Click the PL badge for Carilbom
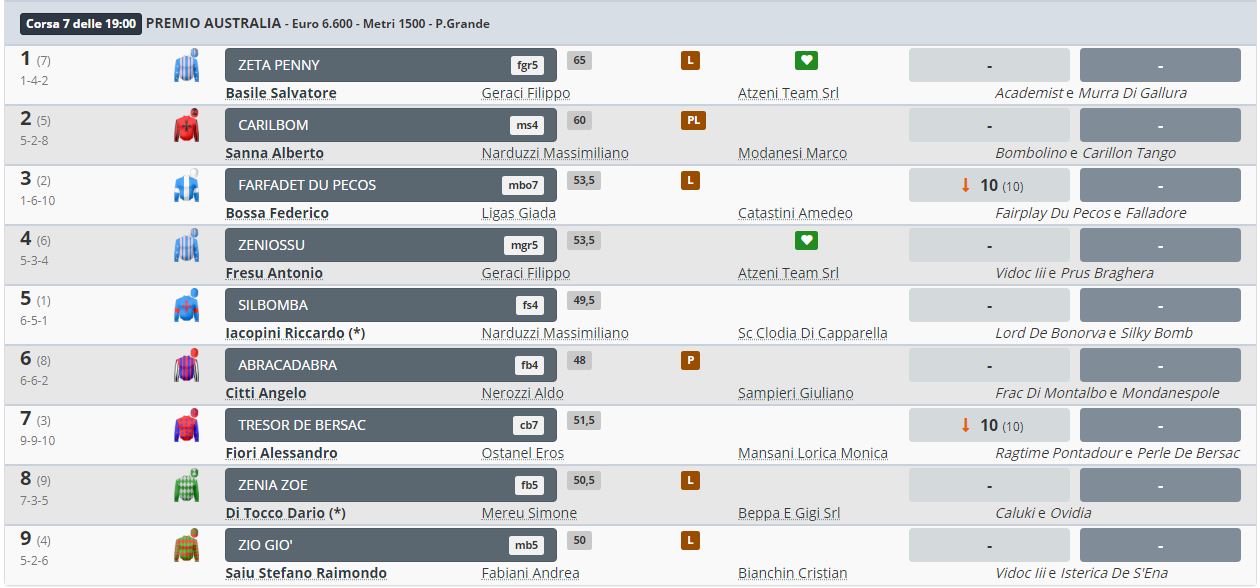The height and width of the screenshot is (588, 1260). 694,121
